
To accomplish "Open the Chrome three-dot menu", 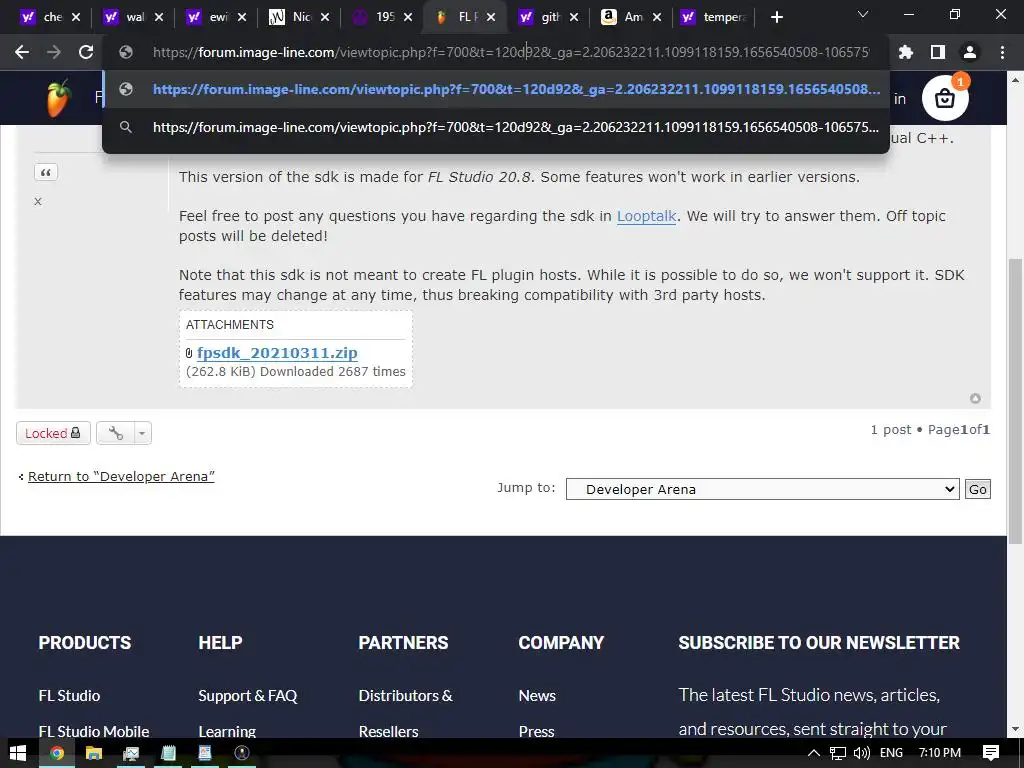I will (x=1002, y=52).
